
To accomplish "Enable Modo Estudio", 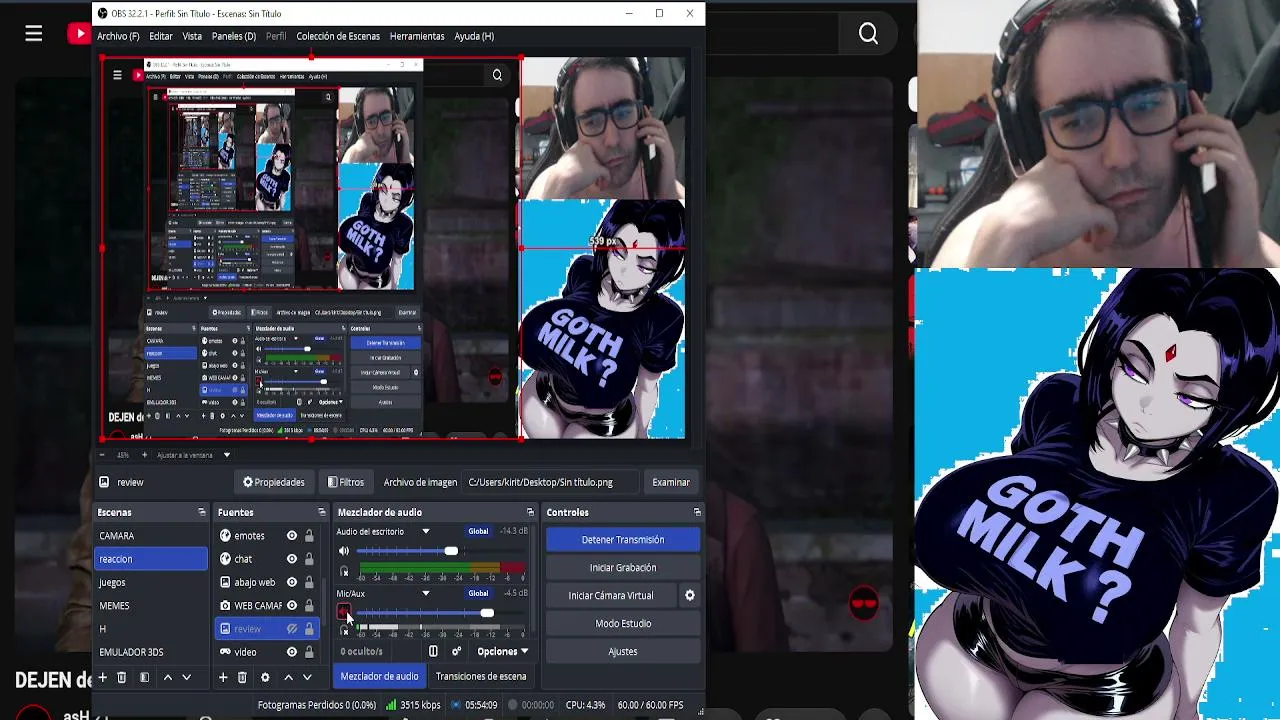I will tap(623, 624).
